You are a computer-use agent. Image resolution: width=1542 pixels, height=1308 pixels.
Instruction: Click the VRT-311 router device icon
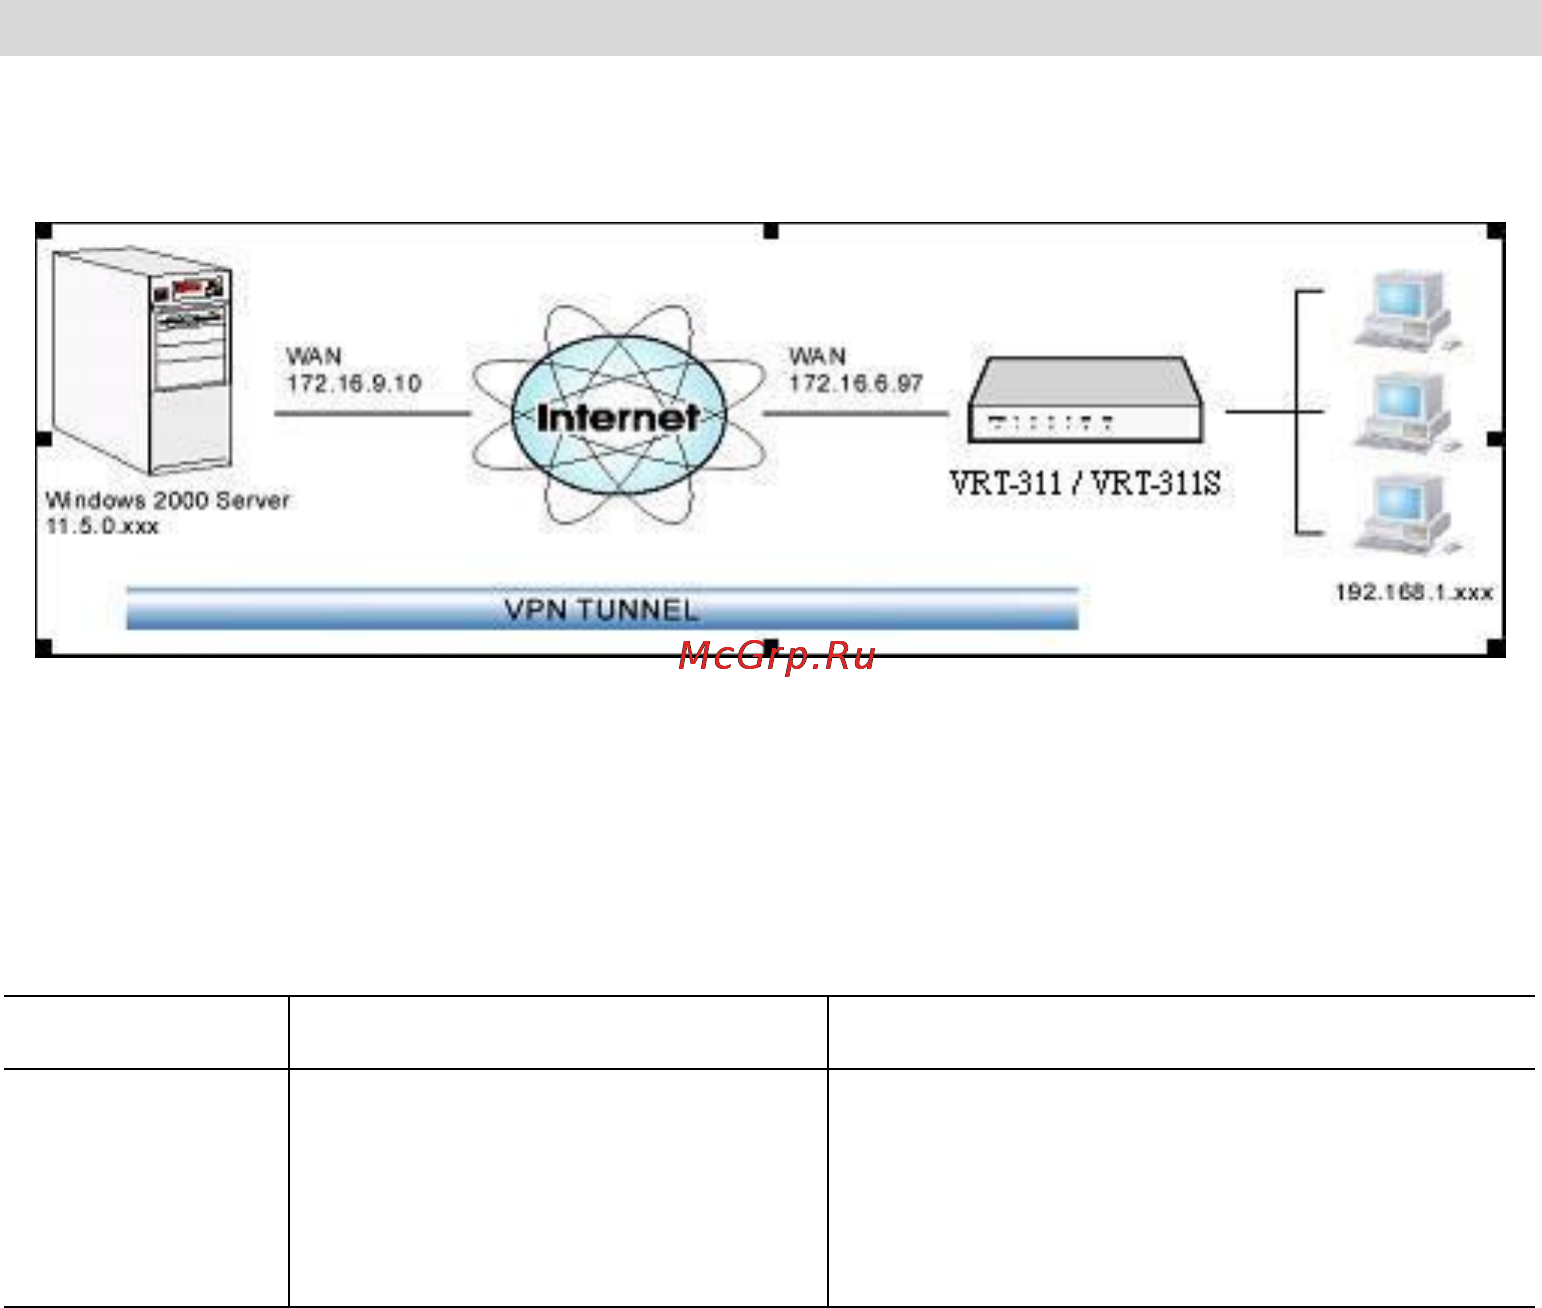point(1085,400)
